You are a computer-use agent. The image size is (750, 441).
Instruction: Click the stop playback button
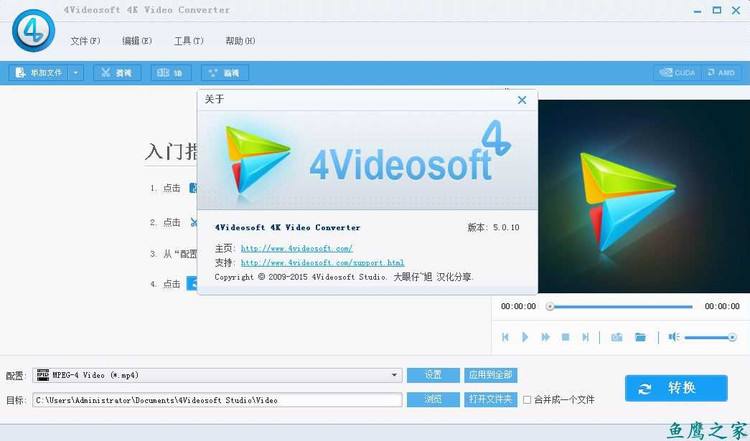(565, 337)
